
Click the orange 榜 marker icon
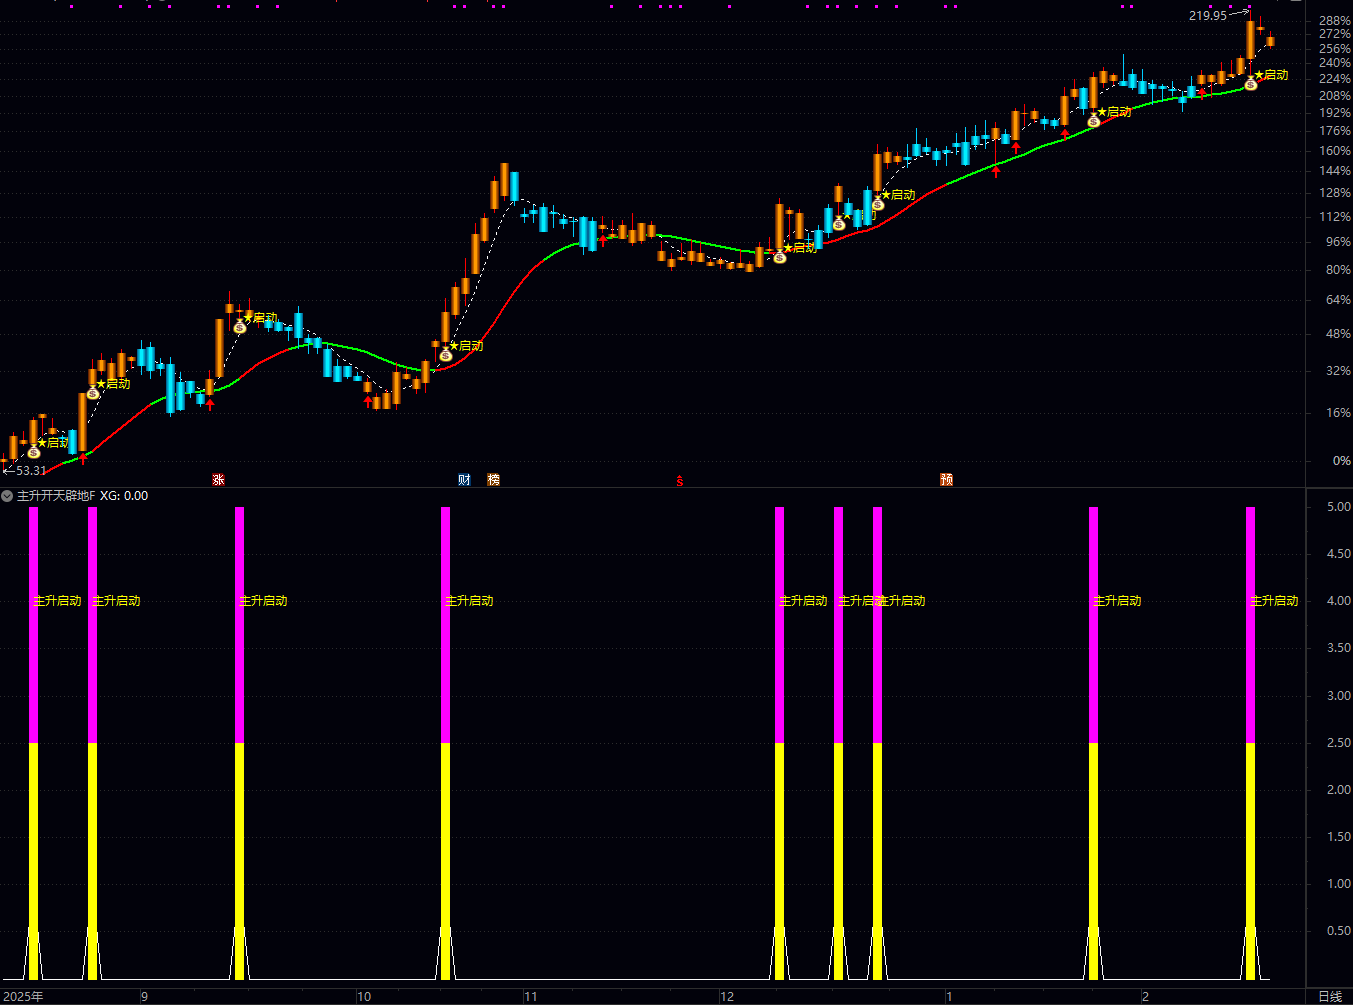pos(493,480)
